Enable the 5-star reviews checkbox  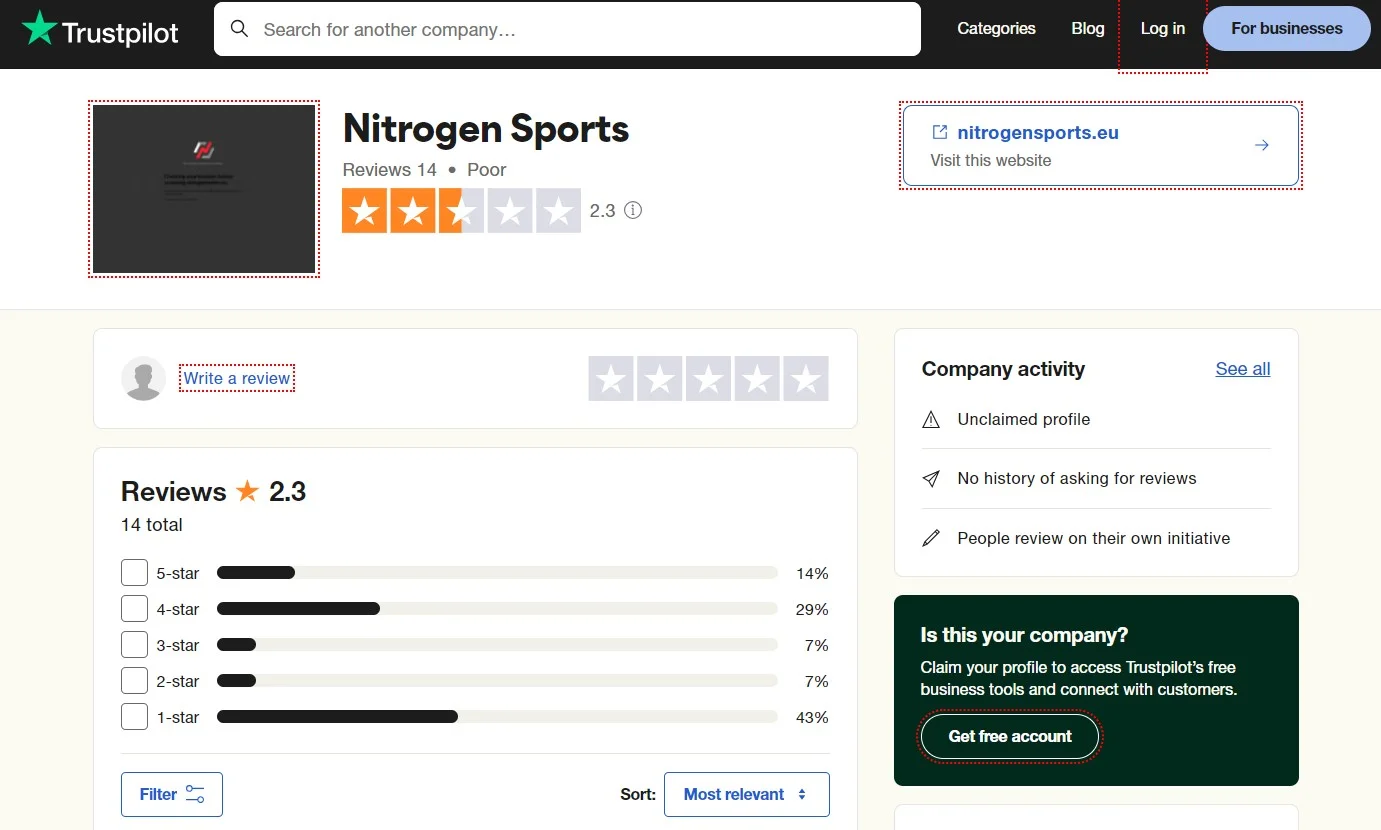point(134,572)
